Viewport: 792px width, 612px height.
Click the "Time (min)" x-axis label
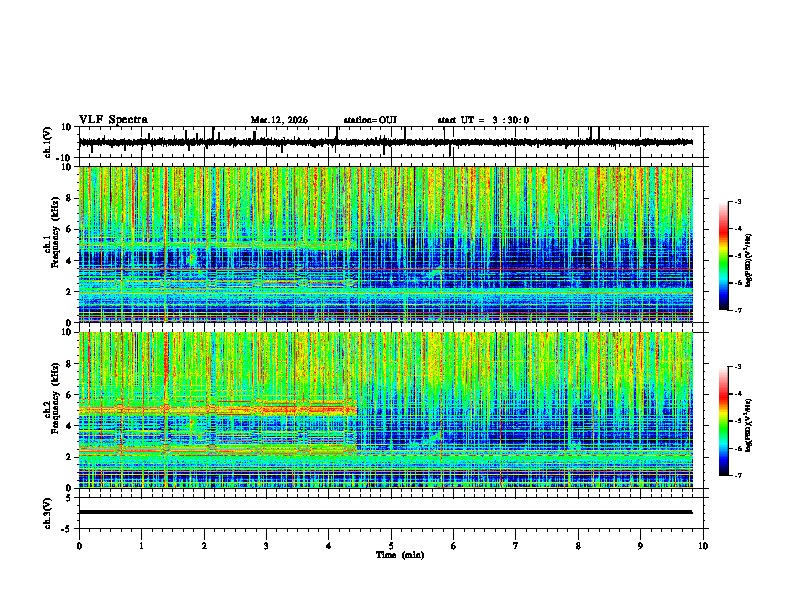point(400,555)
